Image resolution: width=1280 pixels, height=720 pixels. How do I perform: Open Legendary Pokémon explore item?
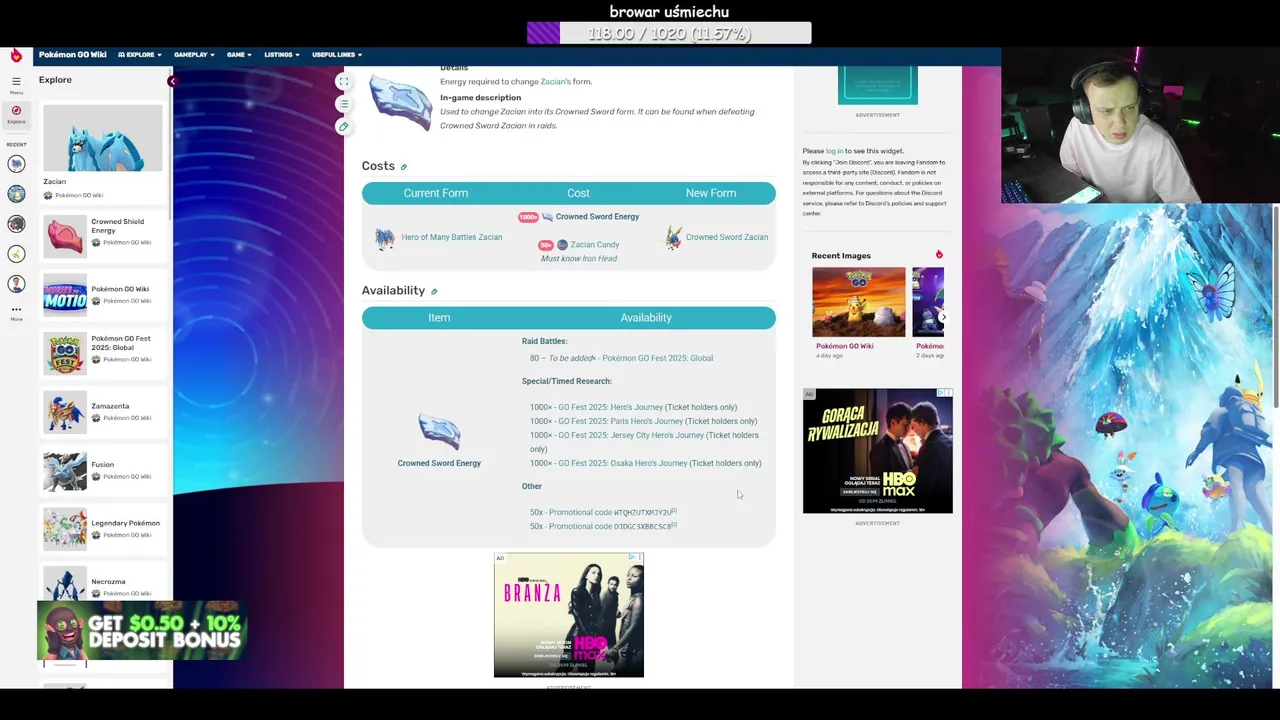[x=102, y=529]
